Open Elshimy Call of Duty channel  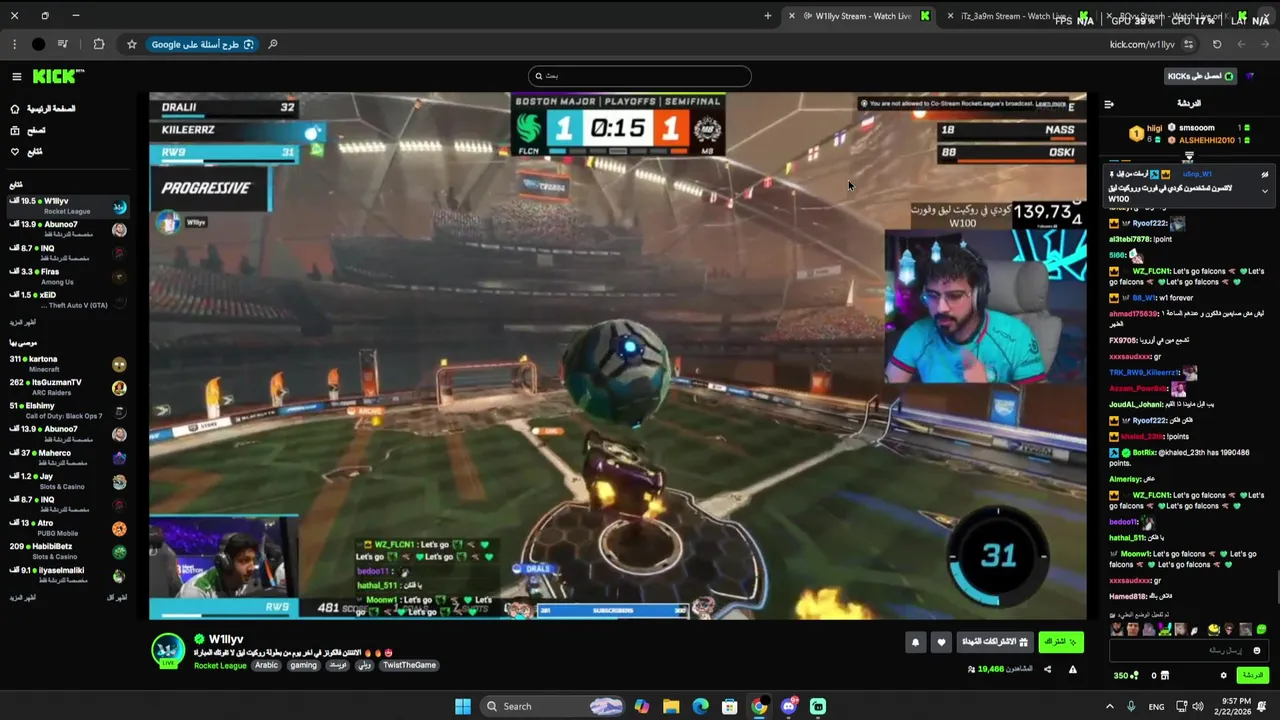coord(68,410)
